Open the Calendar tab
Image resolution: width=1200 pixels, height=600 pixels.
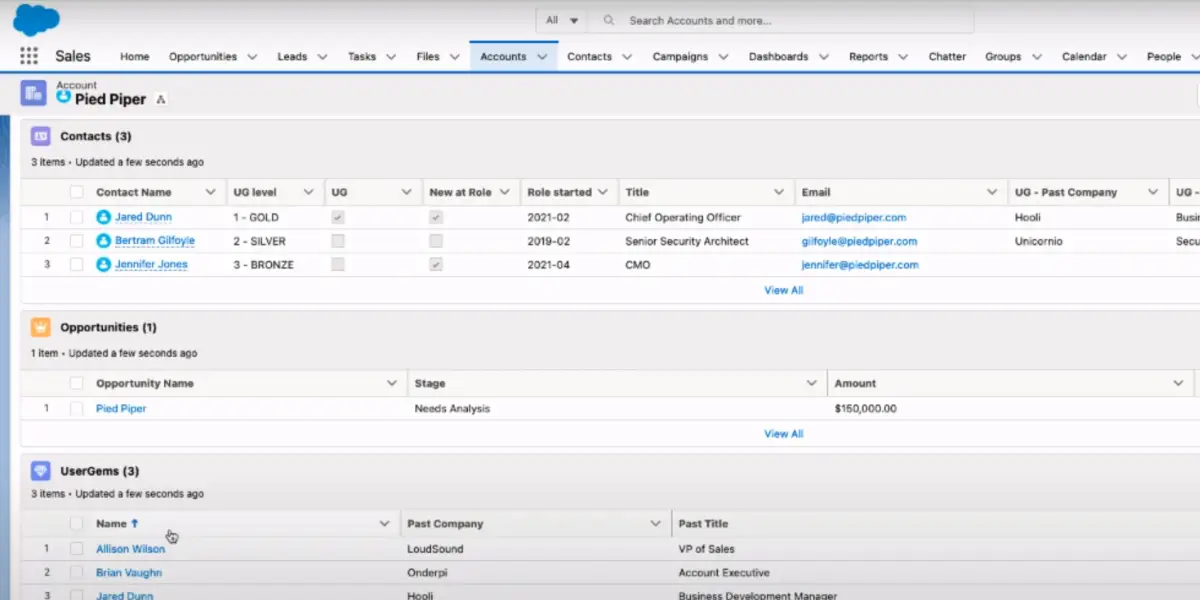point(1084,57)
